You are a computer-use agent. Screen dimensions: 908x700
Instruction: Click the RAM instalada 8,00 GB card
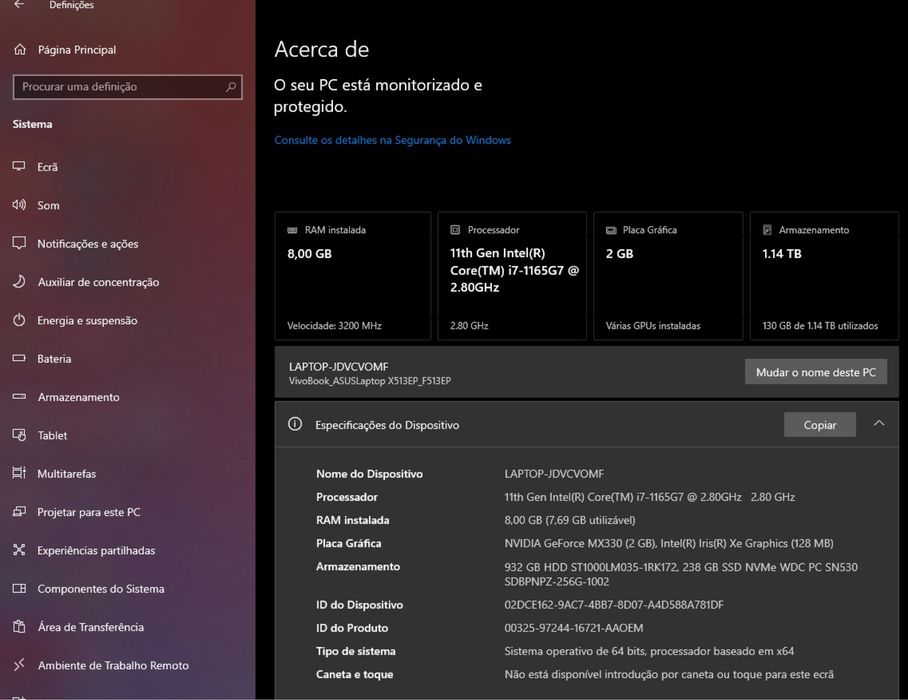pos(353,276)
